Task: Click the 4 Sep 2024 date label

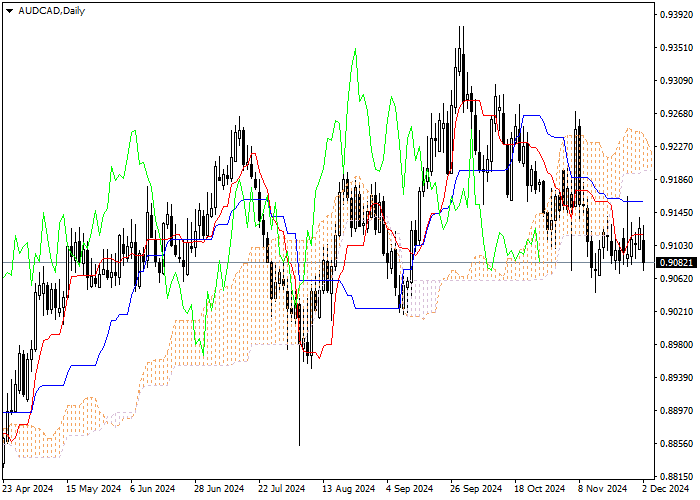Action: (410, 489)
